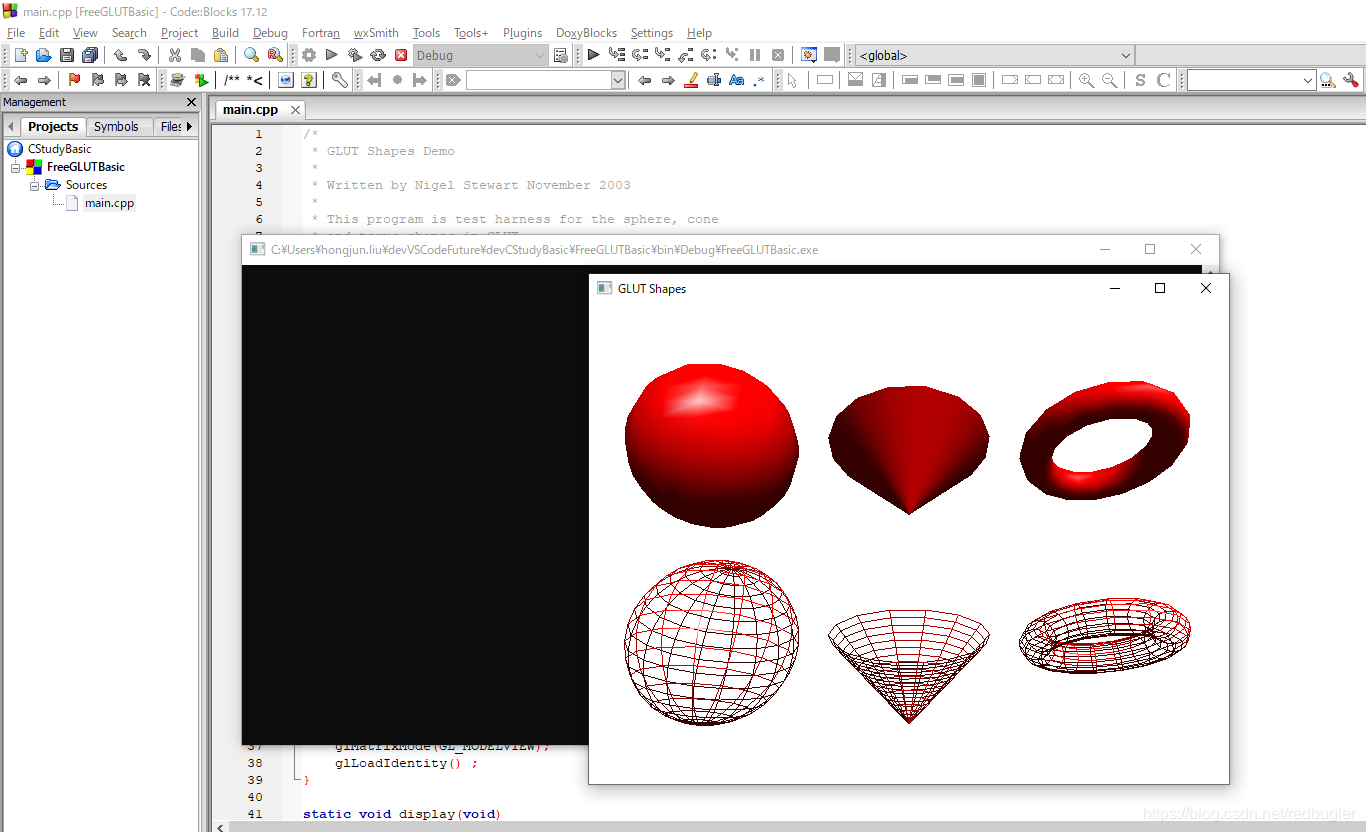Image resolution: width=1366 pixels, height=832 pixels.
Task: Show previous Management tabs with left arrow
Action: pyautogui.click(x=10, y=126)
